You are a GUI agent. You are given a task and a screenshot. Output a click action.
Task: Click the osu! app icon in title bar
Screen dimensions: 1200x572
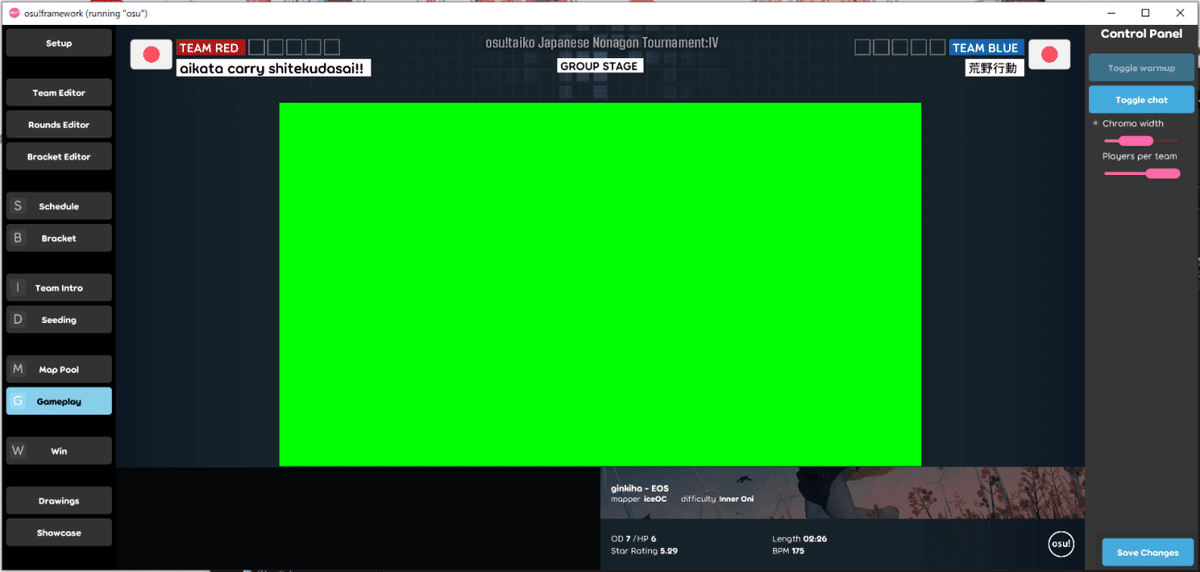[x=14, y=12]
